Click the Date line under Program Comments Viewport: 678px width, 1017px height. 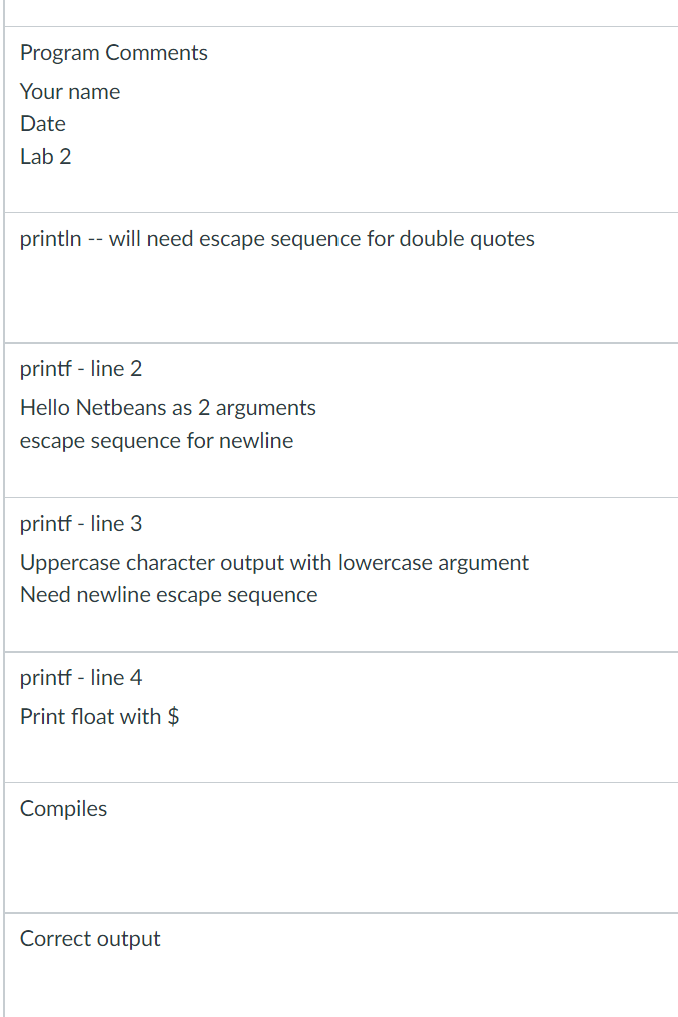click(x=43, y=123)
